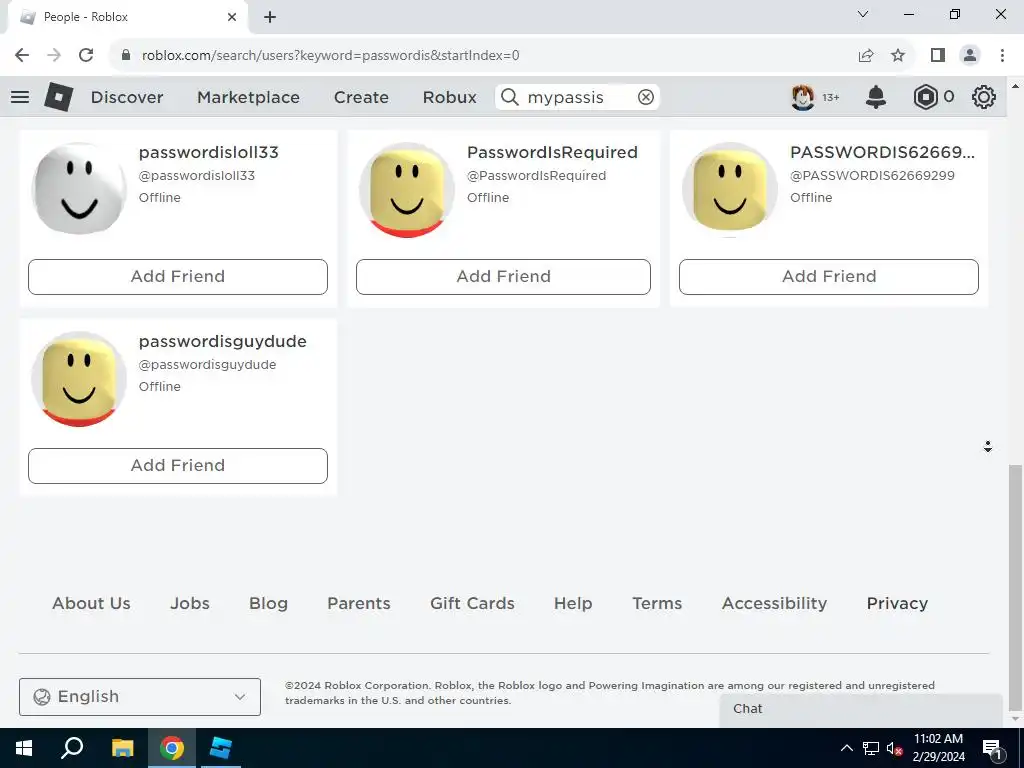The width and height of the screenshot is (1024, 768).
Task: Open the passwordisloll33 display name
Action: coord(208,152)
